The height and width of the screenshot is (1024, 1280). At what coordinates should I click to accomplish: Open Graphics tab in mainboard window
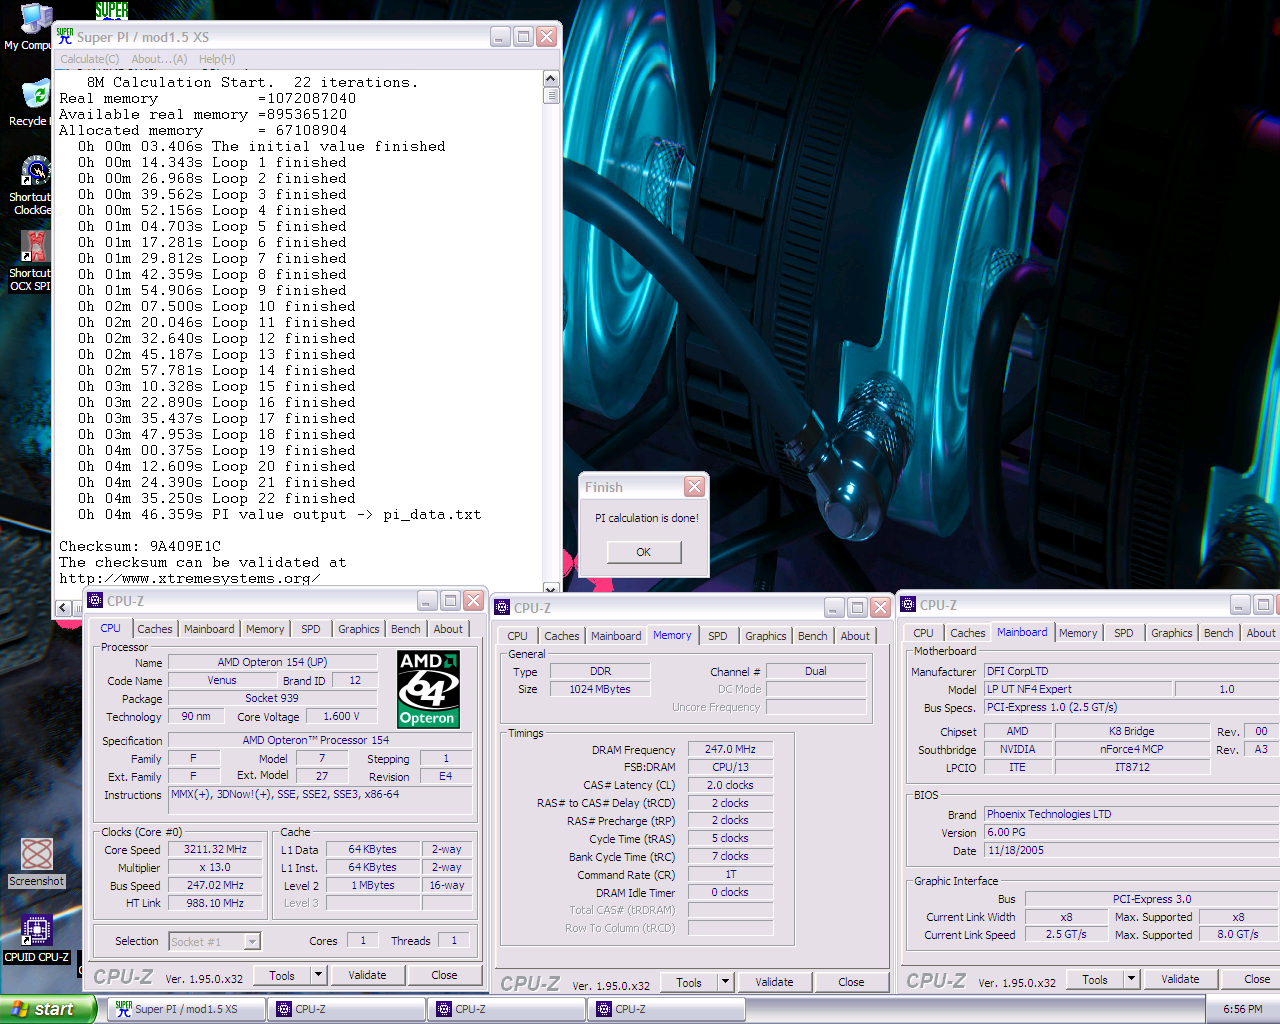1172,633
